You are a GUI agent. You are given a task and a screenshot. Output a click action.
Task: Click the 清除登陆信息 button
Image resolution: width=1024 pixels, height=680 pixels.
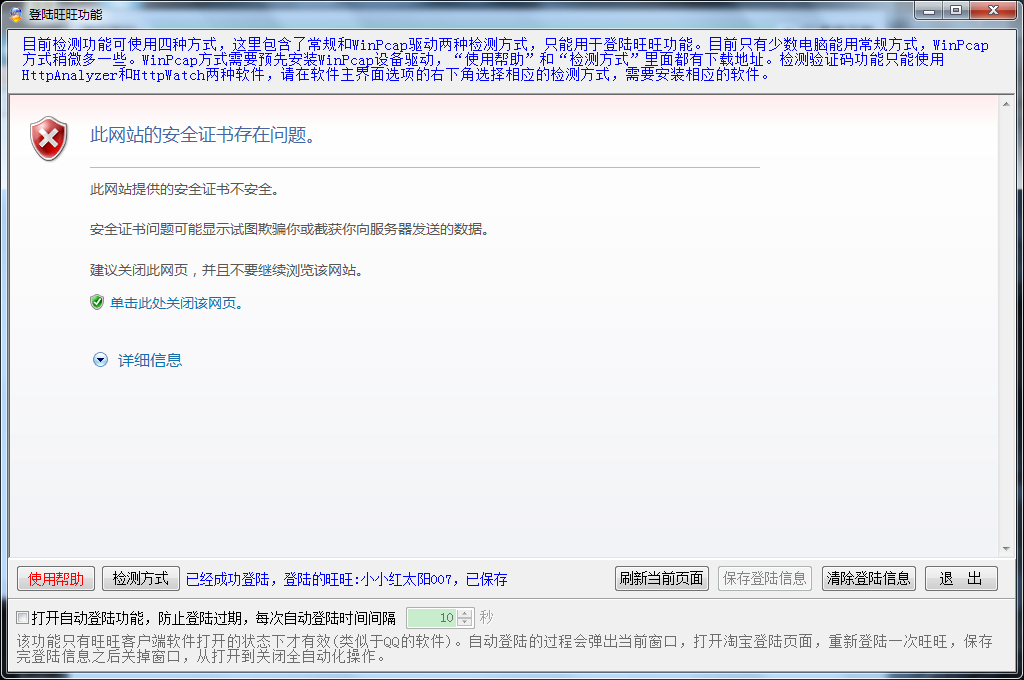[x=868, y=578]
